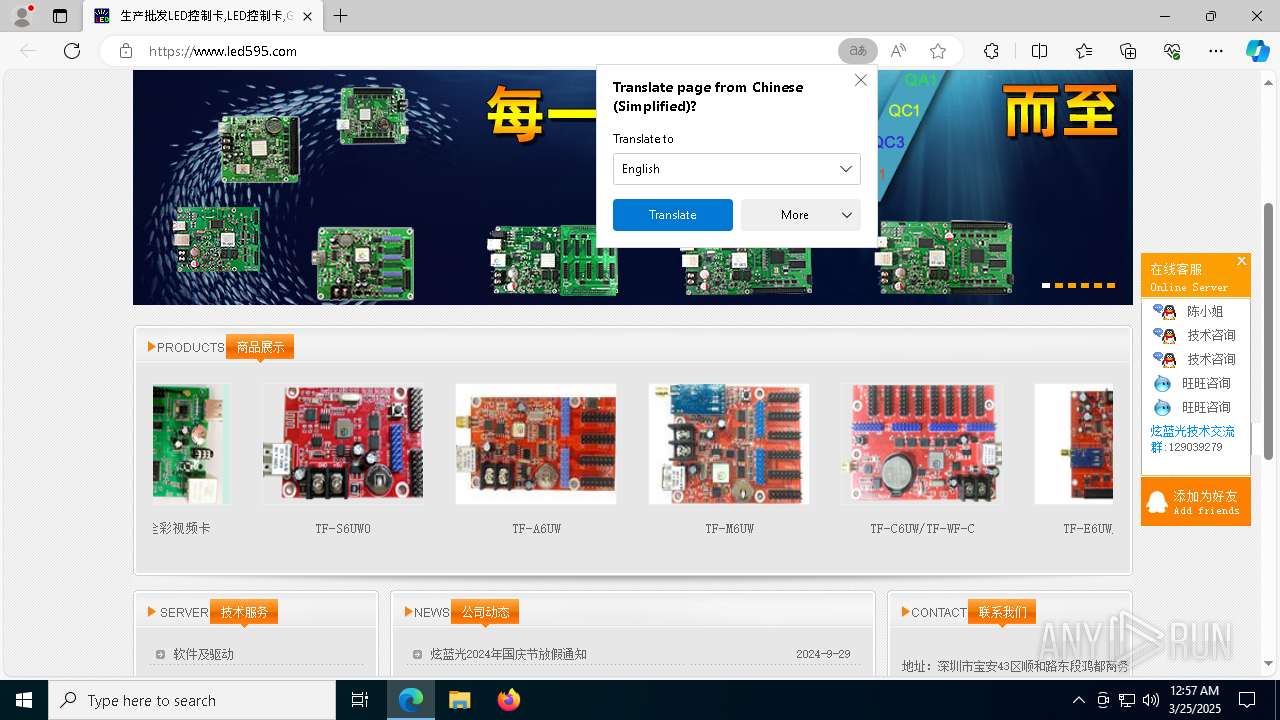Toggle Split screen icon
Screen dimensions: 1280x720
click(x=1039, y=51)
